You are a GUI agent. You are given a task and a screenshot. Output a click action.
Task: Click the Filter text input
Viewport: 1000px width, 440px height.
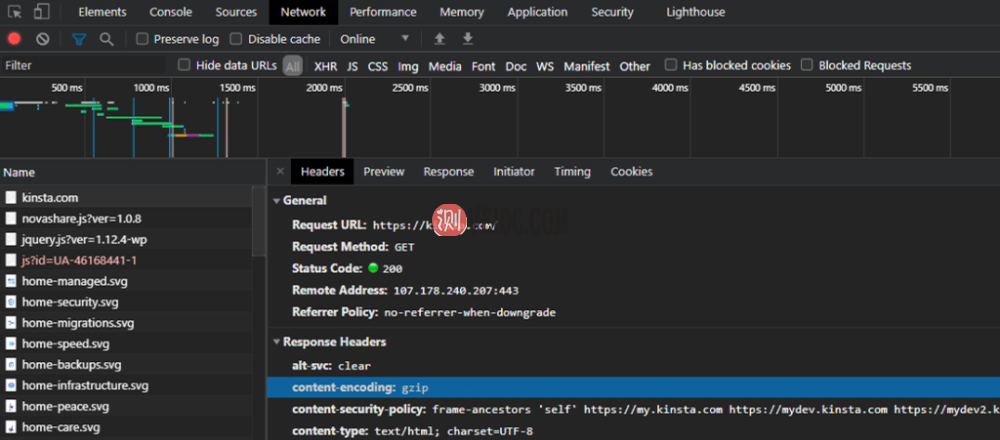coord(83,65)
